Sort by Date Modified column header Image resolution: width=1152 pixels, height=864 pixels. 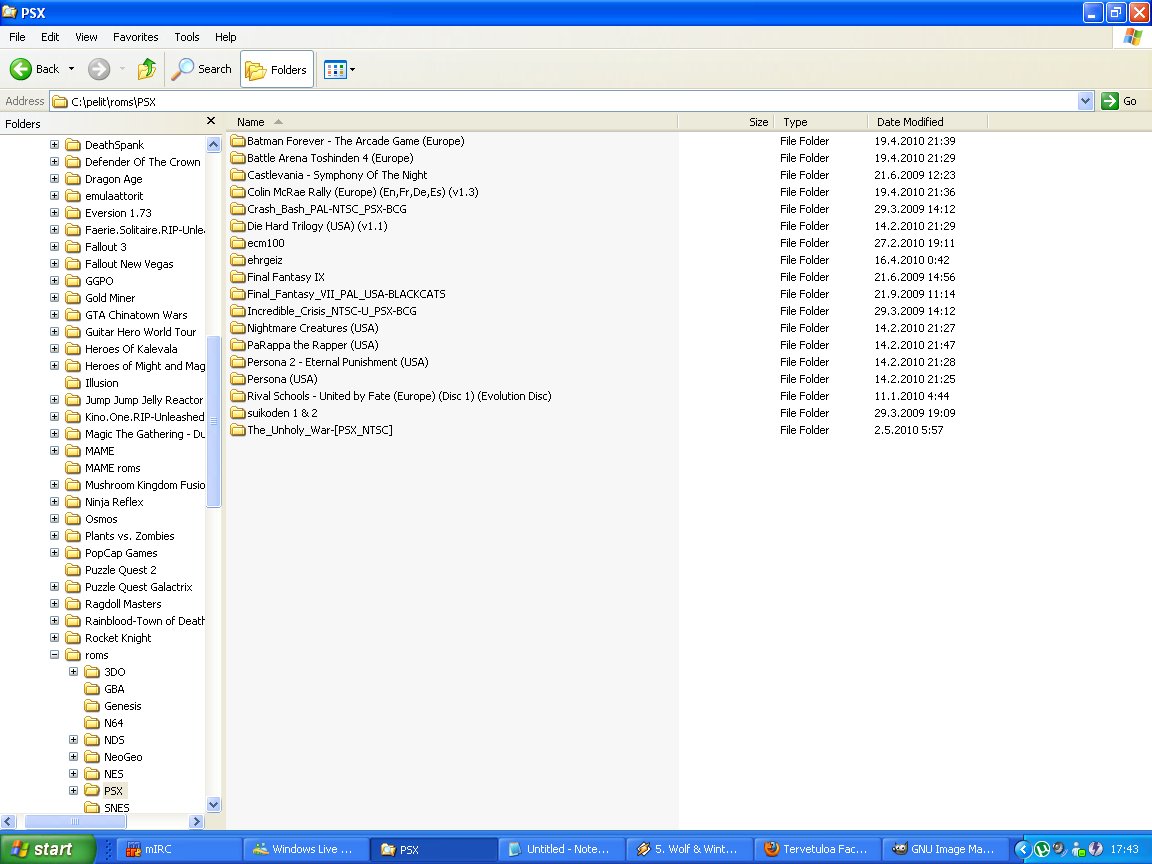(x=910, y=122)
